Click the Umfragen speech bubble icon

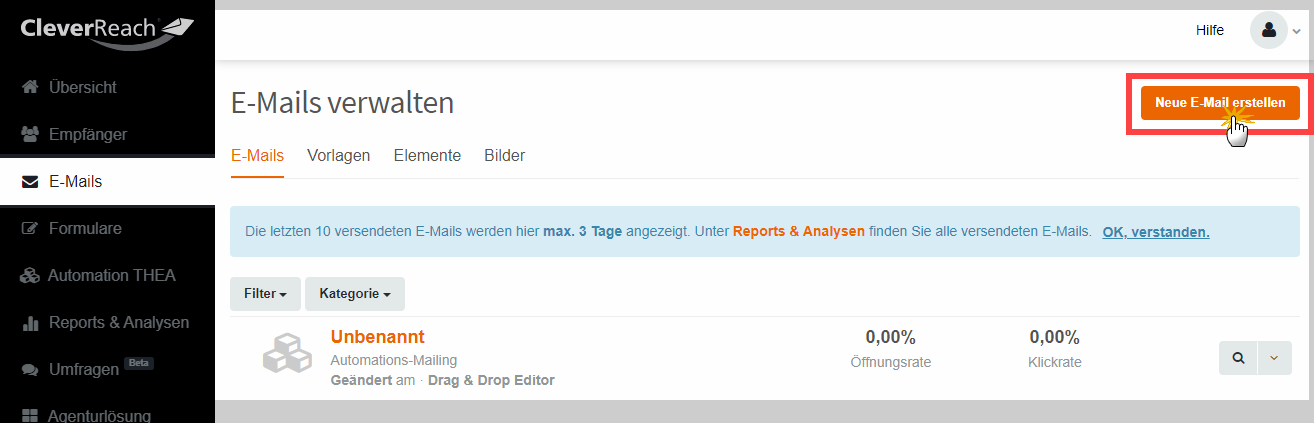(30, 370)
